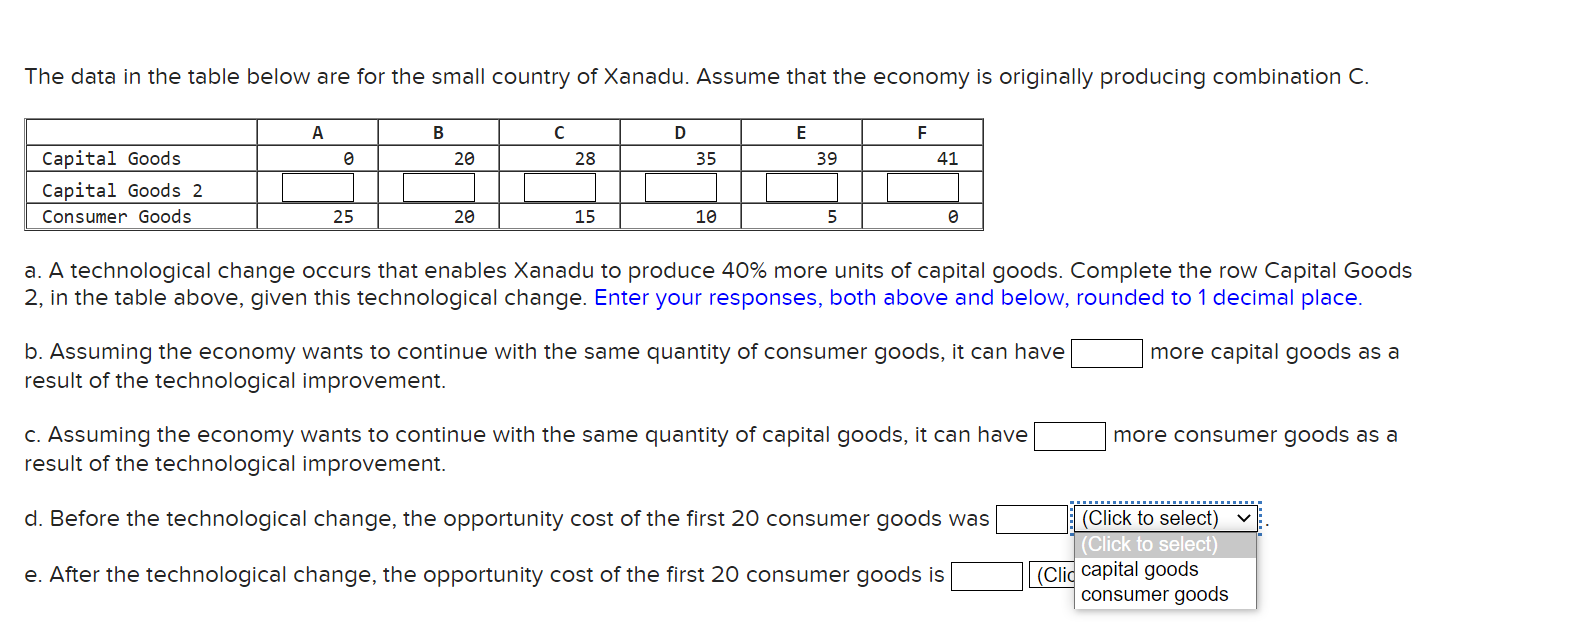Screen dimensions: 1570x639
Task: Click the column header labeled F
Action: [x=921, y=130]
